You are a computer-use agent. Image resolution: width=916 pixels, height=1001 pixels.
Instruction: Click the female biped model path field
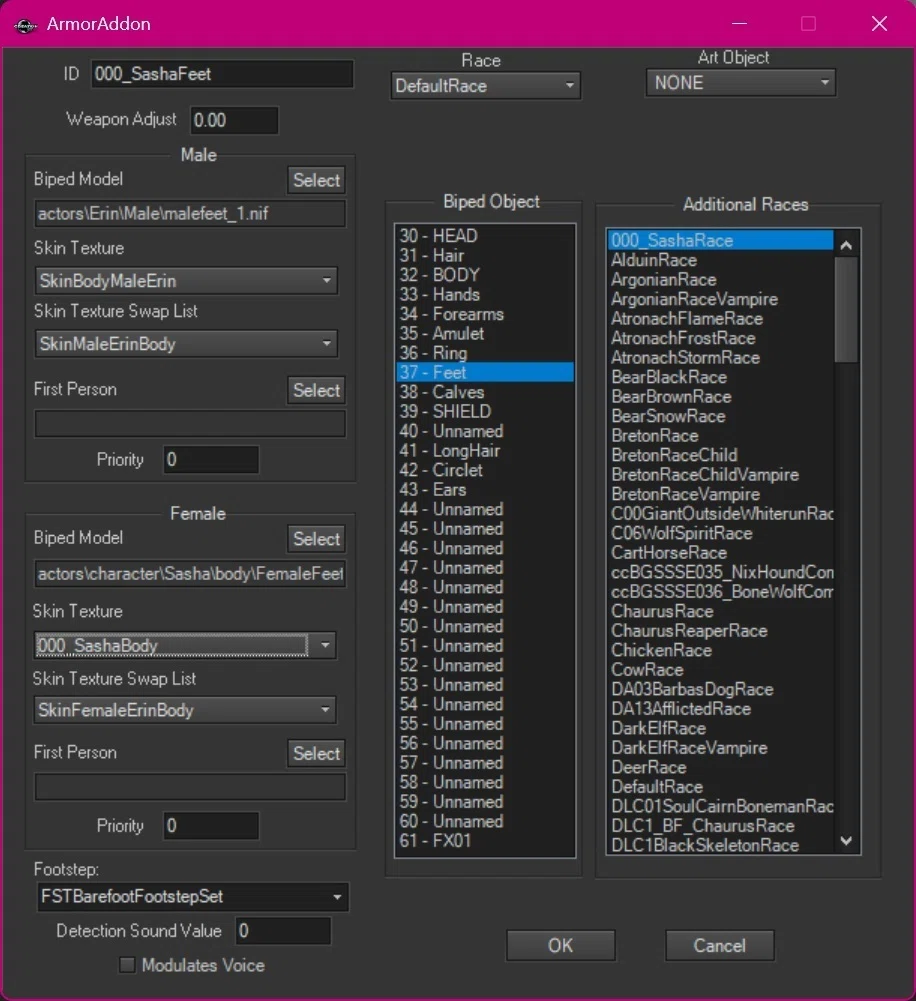coord(190,574)
